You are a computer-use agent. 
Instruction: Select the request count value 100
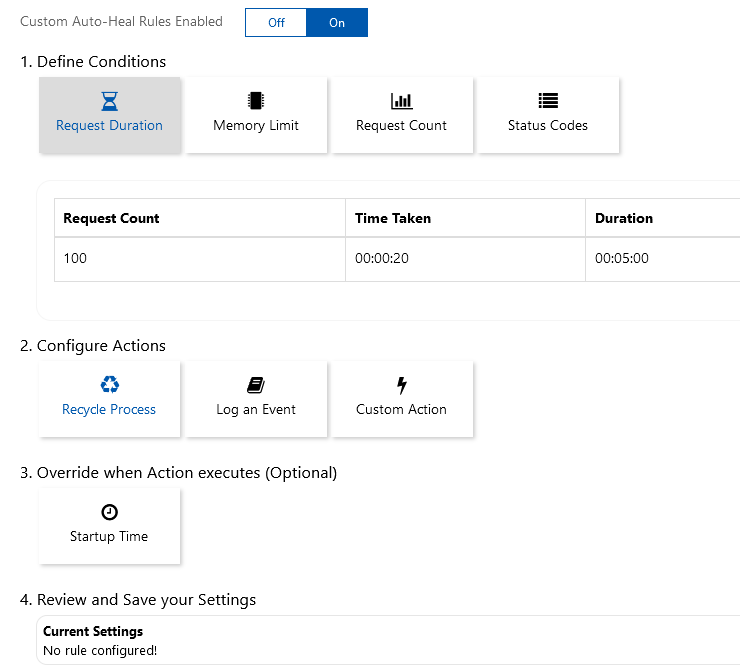pos(75,258)
